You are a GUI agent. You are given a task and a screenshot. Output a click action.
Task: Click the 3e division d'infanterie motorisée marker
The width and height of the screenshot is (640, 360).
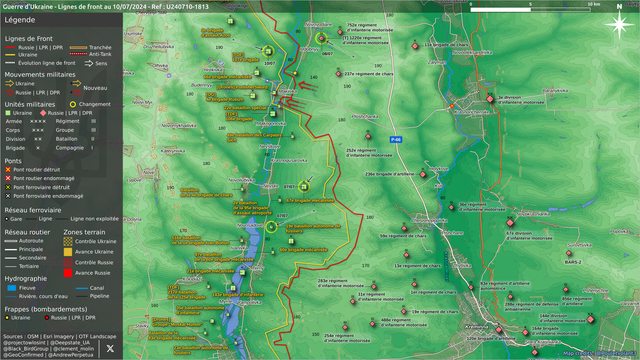490,99
